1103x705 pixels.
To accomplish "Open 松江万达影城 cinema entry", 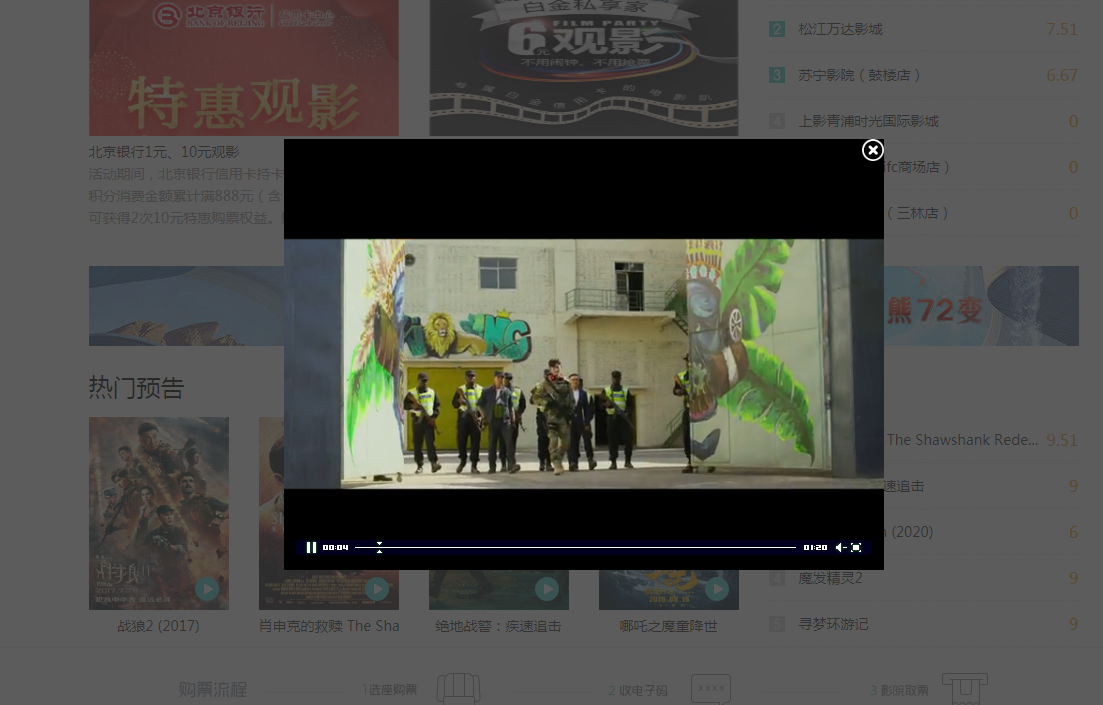I will click(x=840, y=29).
